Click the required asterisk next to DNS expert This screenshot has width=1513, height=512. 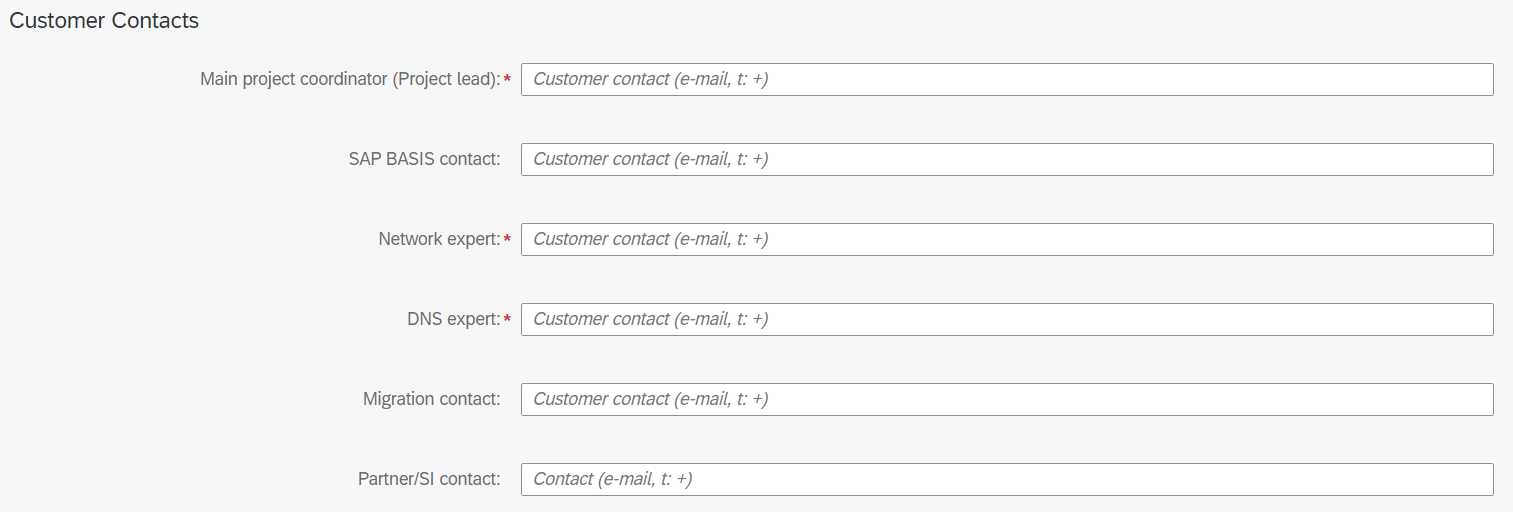[507, 319]
